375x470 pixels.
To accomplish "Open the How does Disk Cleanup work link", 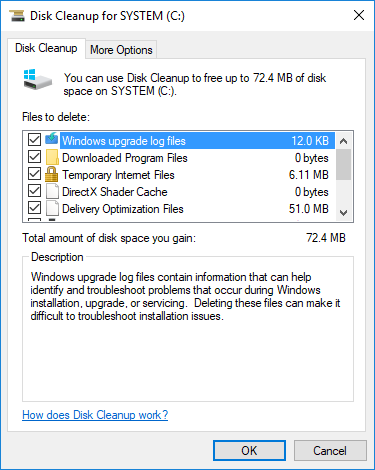I will [95, 415].
